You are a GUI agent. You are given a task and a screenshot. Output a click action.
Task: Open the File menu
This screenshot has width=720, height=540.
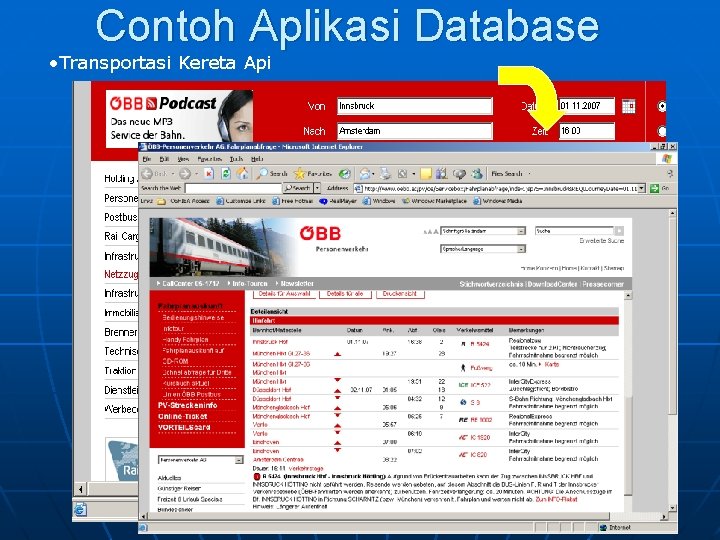(x=147, y=159)
